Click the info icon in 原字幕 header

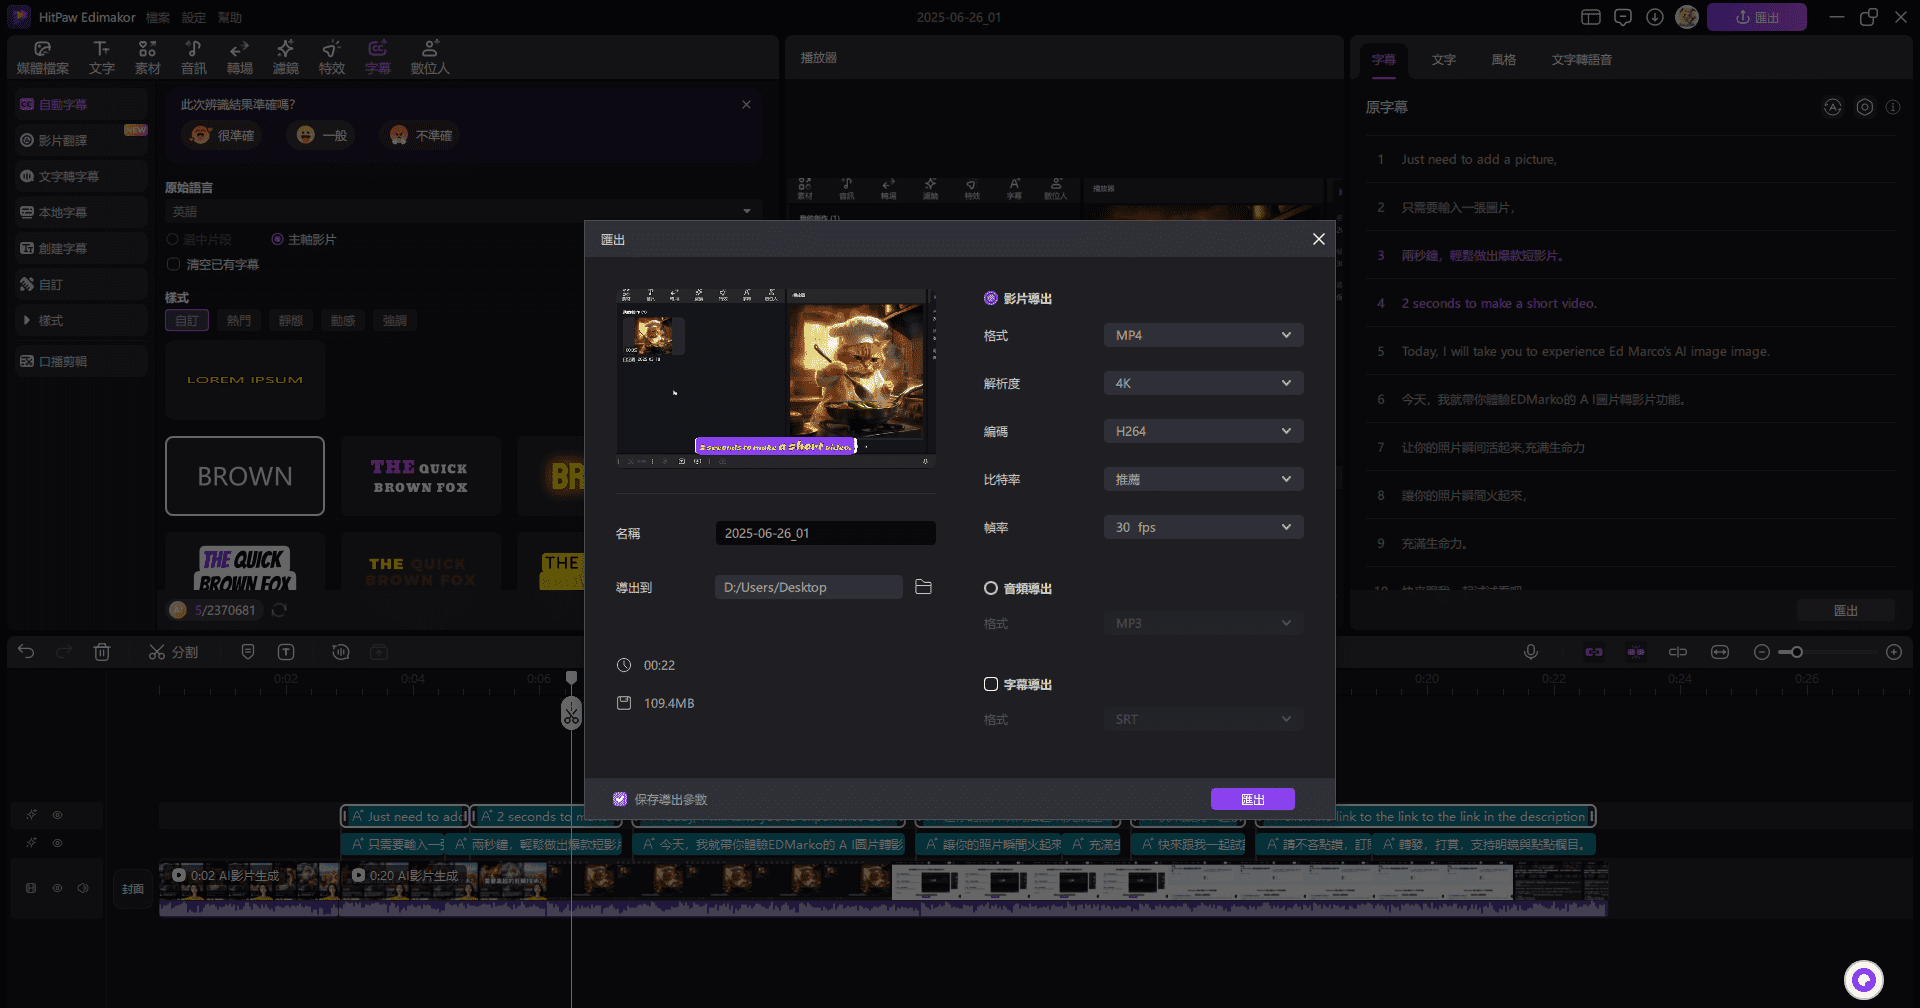point(1893,107)
